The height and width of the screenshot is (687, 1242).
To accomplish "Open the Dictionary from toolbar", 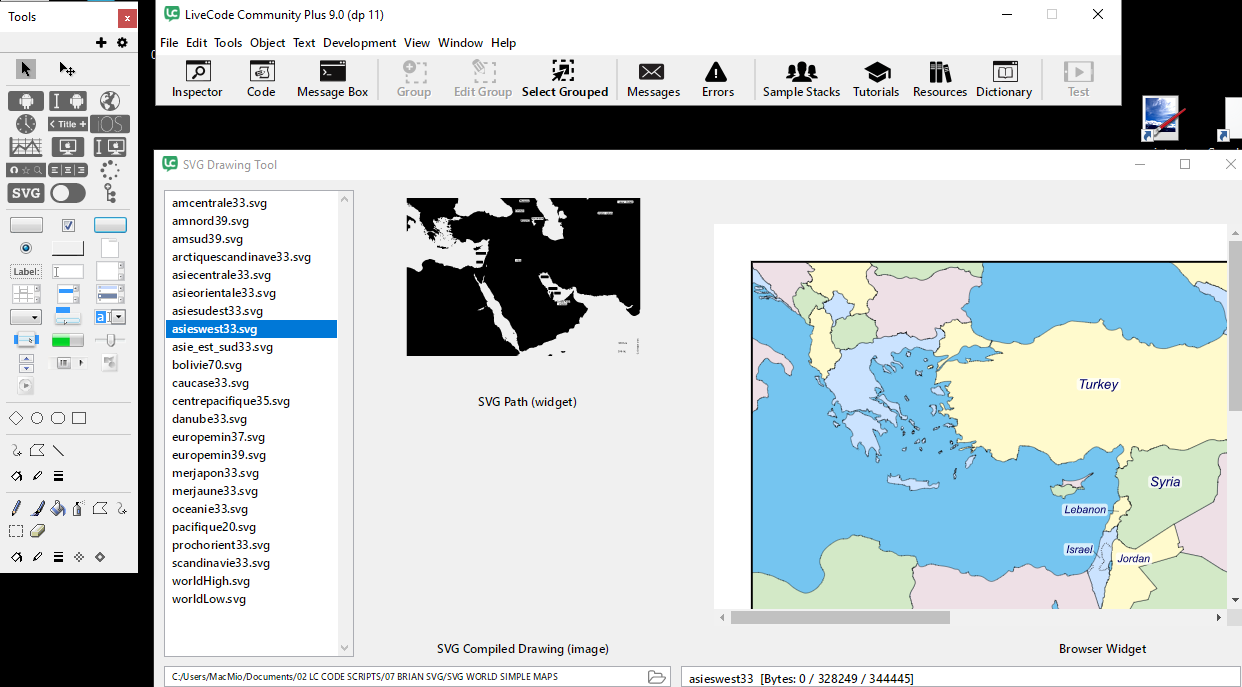I will coord(1003,79).
